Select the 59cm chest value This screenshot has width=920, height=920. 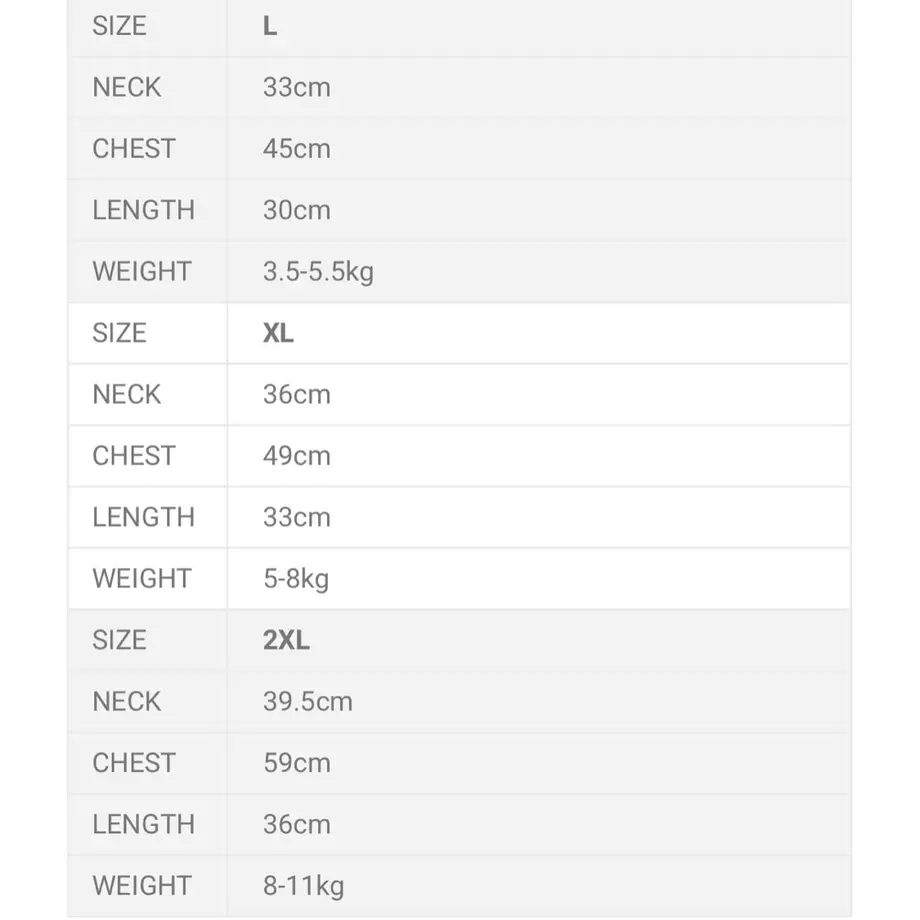297,763
